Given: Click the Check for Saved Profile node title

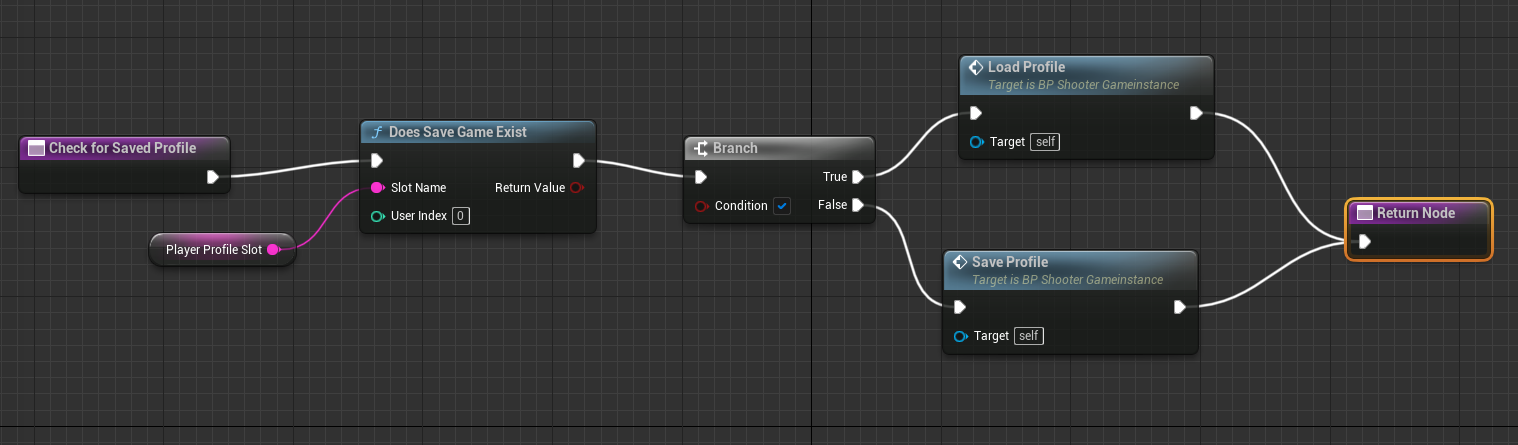Looking at the screenshot, I should (122, 148).
